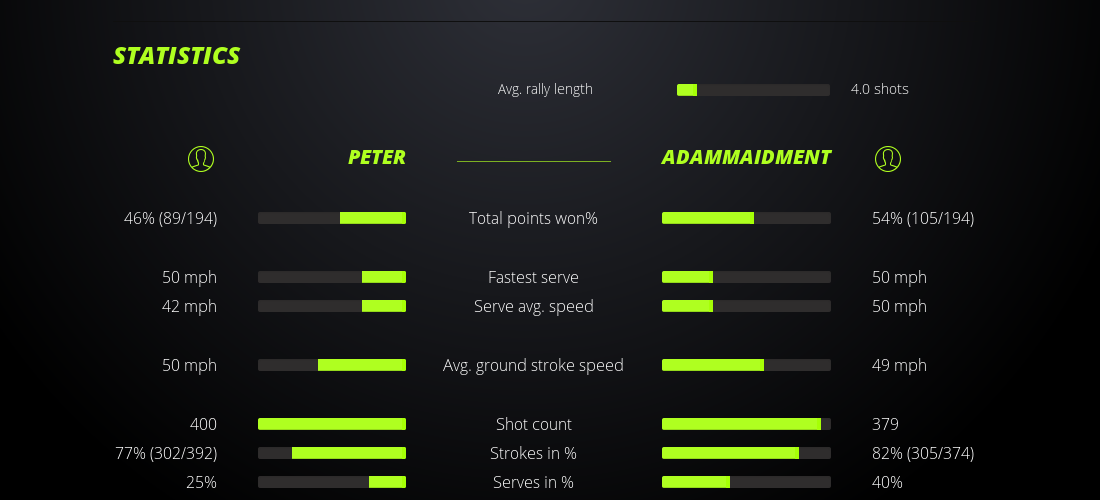The width and height of the screenshot is (1100, 500).
Task: Click the Total points won% label
Action: (533, 218)
